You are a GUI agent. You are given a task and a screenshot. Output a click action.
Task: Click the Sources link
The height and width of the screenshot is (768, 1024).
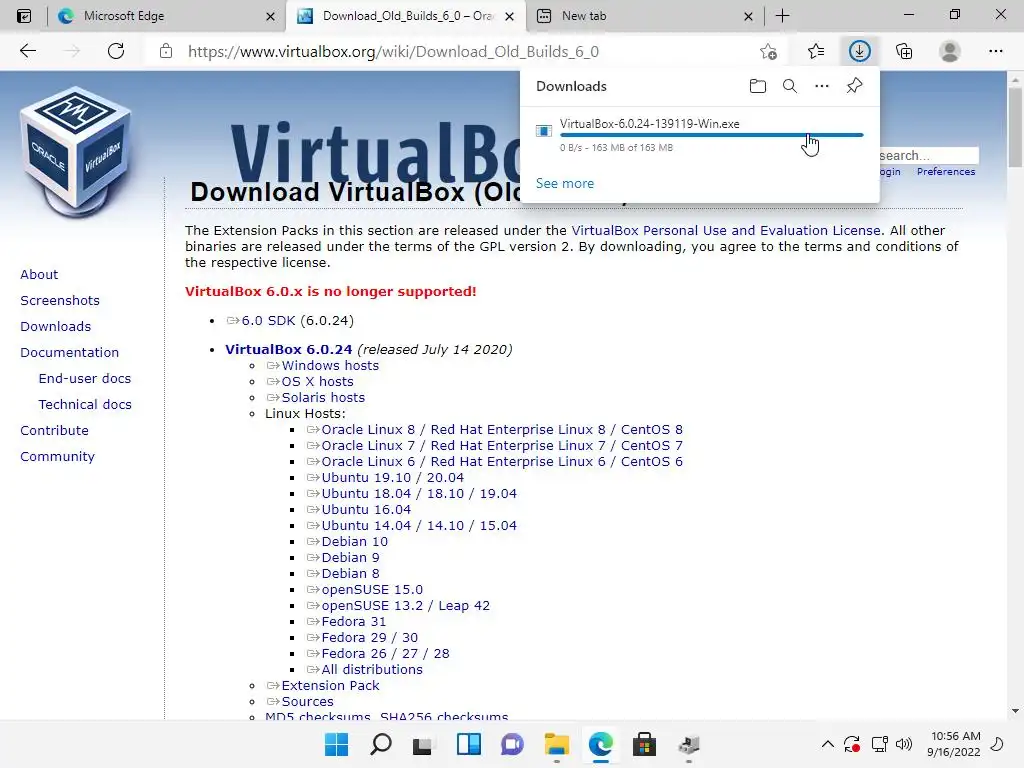coord(308,701)
